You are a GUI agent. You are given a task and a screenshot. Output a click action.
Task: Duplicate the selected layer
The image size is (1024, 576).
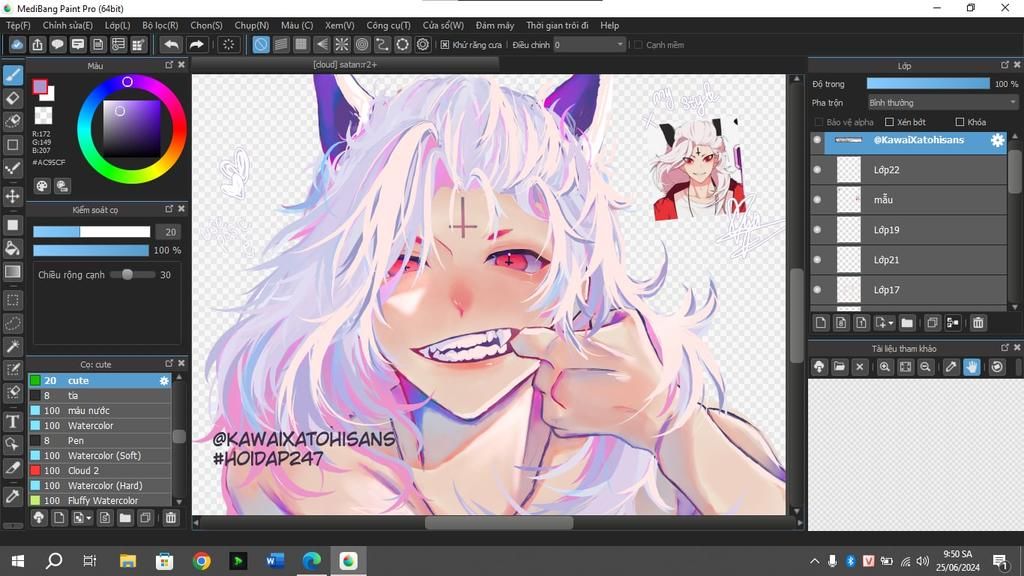click(933, 323)
